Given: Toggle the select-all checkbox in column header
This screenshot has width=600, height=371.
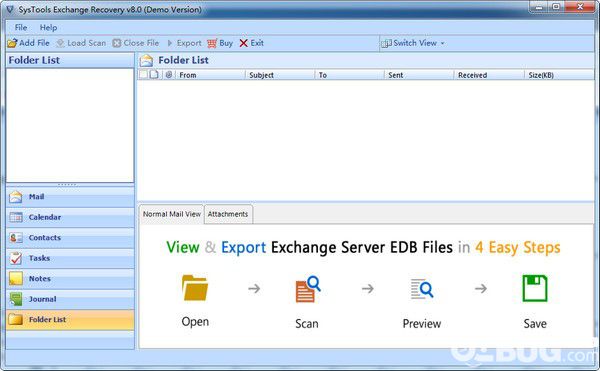Looking at the screenshot, I should tap(143, 75).
